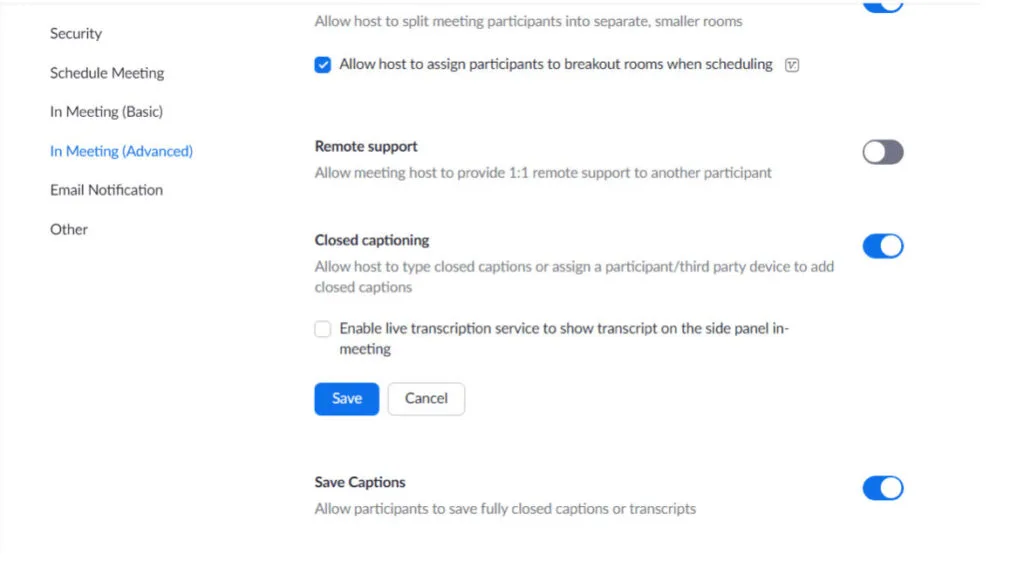Screen dimensions: 1024x562
Task: Save the closed captioning changes
Action: click(x=347, y=399)
